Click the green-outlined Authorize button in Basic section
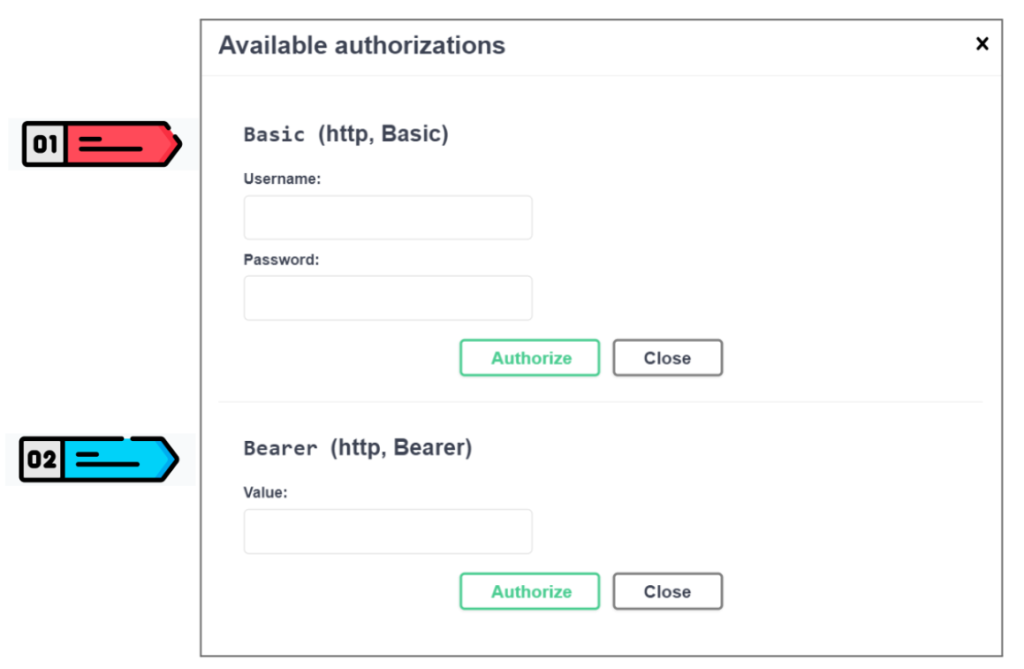This screenshot has height=669, width=1024. (x=529, y=357)
